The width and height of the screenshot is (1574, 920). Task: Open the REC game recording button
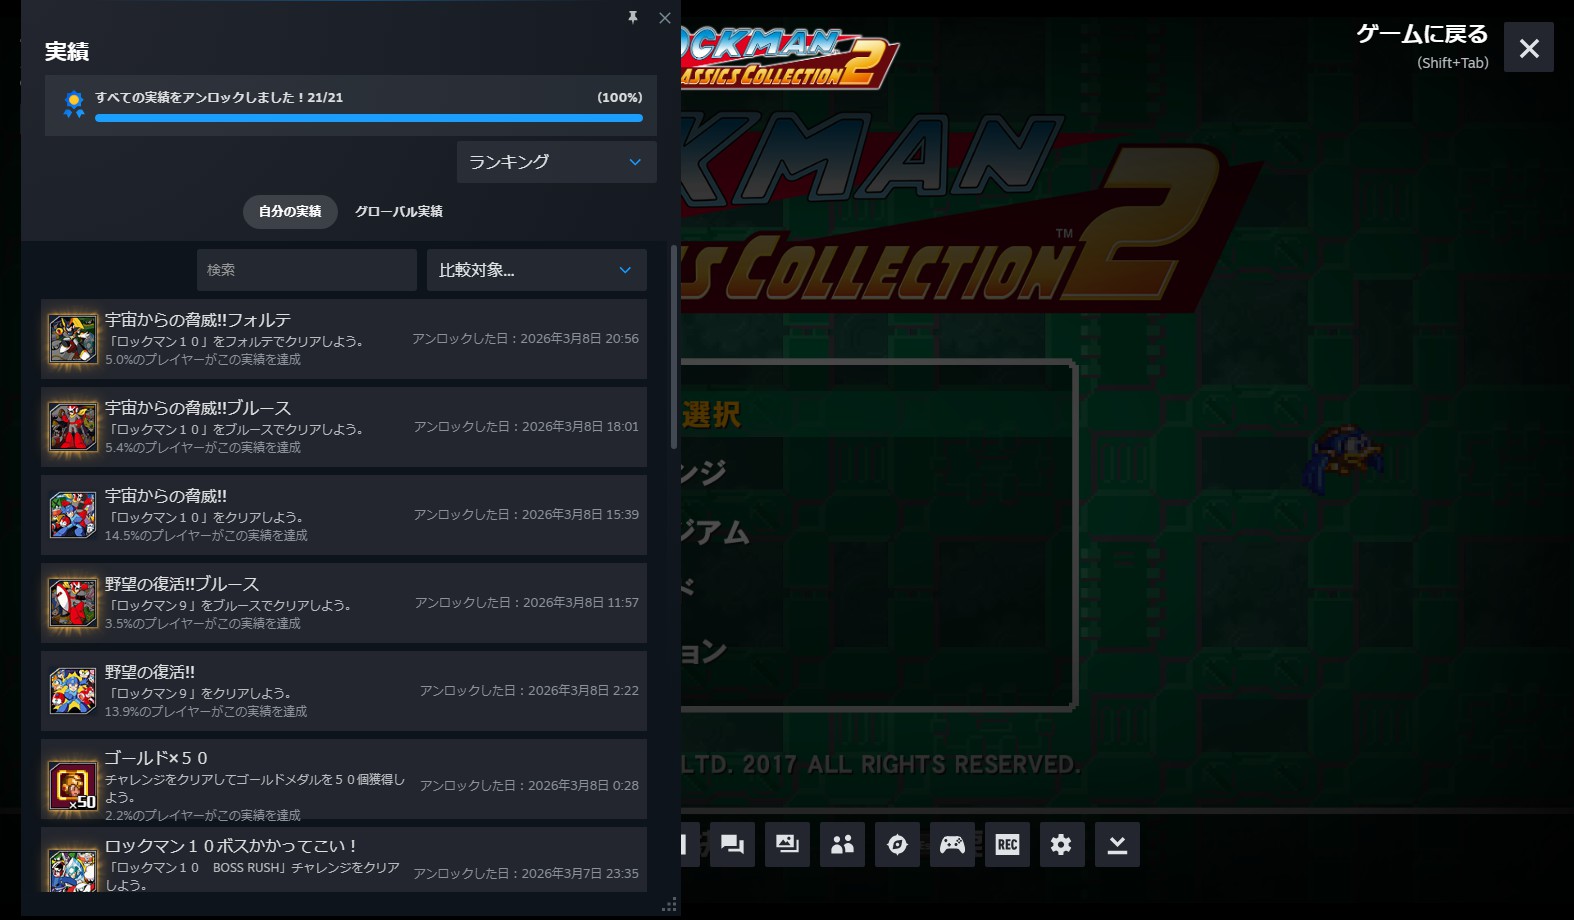[1007, 845]
